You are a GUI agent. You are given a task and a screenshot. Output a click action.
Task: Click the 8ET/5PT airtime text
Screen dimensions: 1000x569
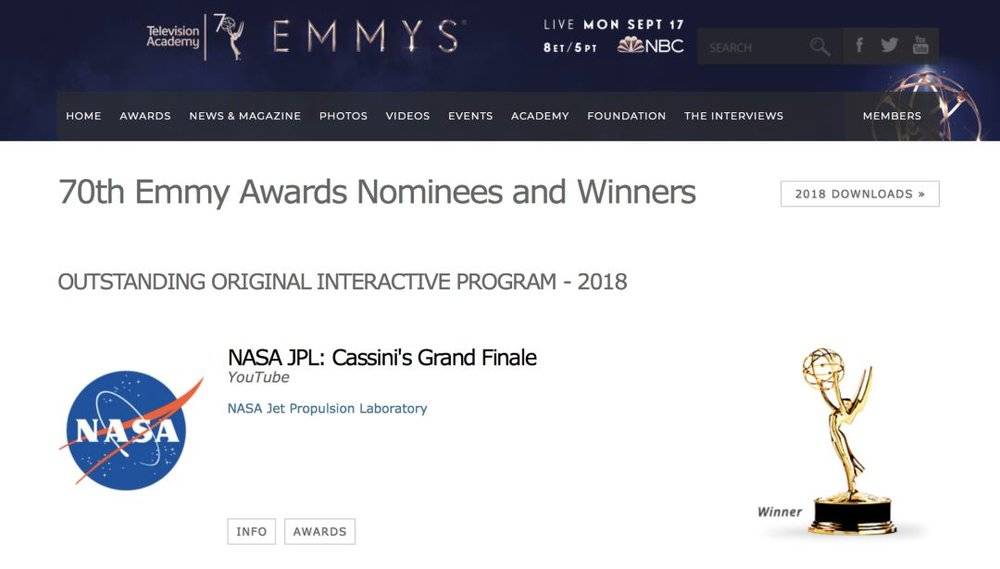click(x=570, y=48)
